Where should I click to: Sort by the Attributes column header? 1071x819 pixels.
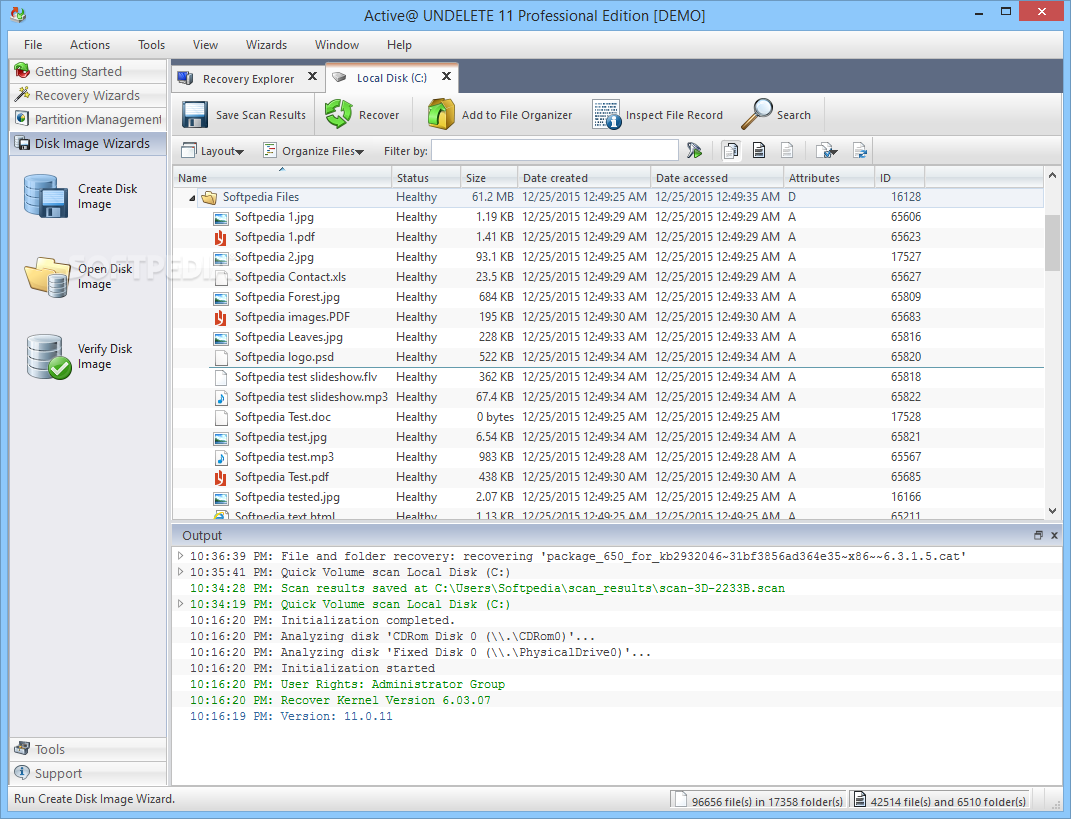tap(829, 178)
